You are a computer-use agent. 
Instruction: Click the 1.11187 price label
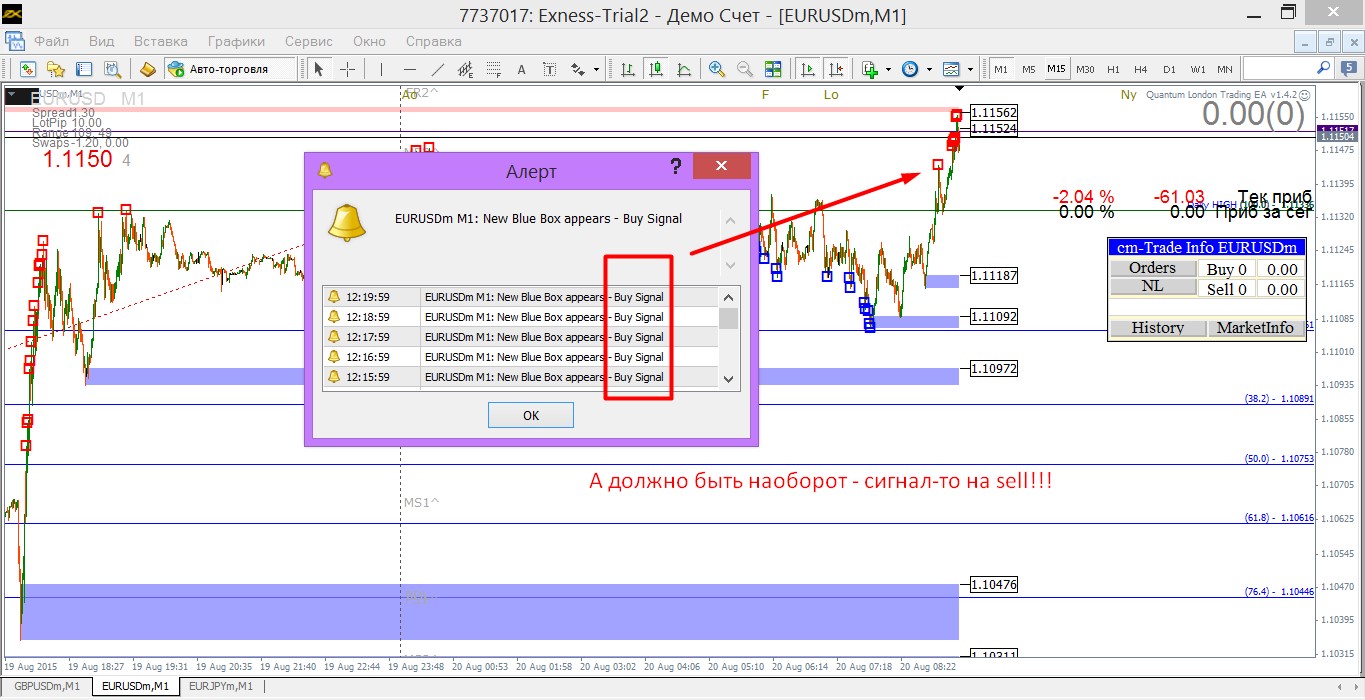(994, 276)
